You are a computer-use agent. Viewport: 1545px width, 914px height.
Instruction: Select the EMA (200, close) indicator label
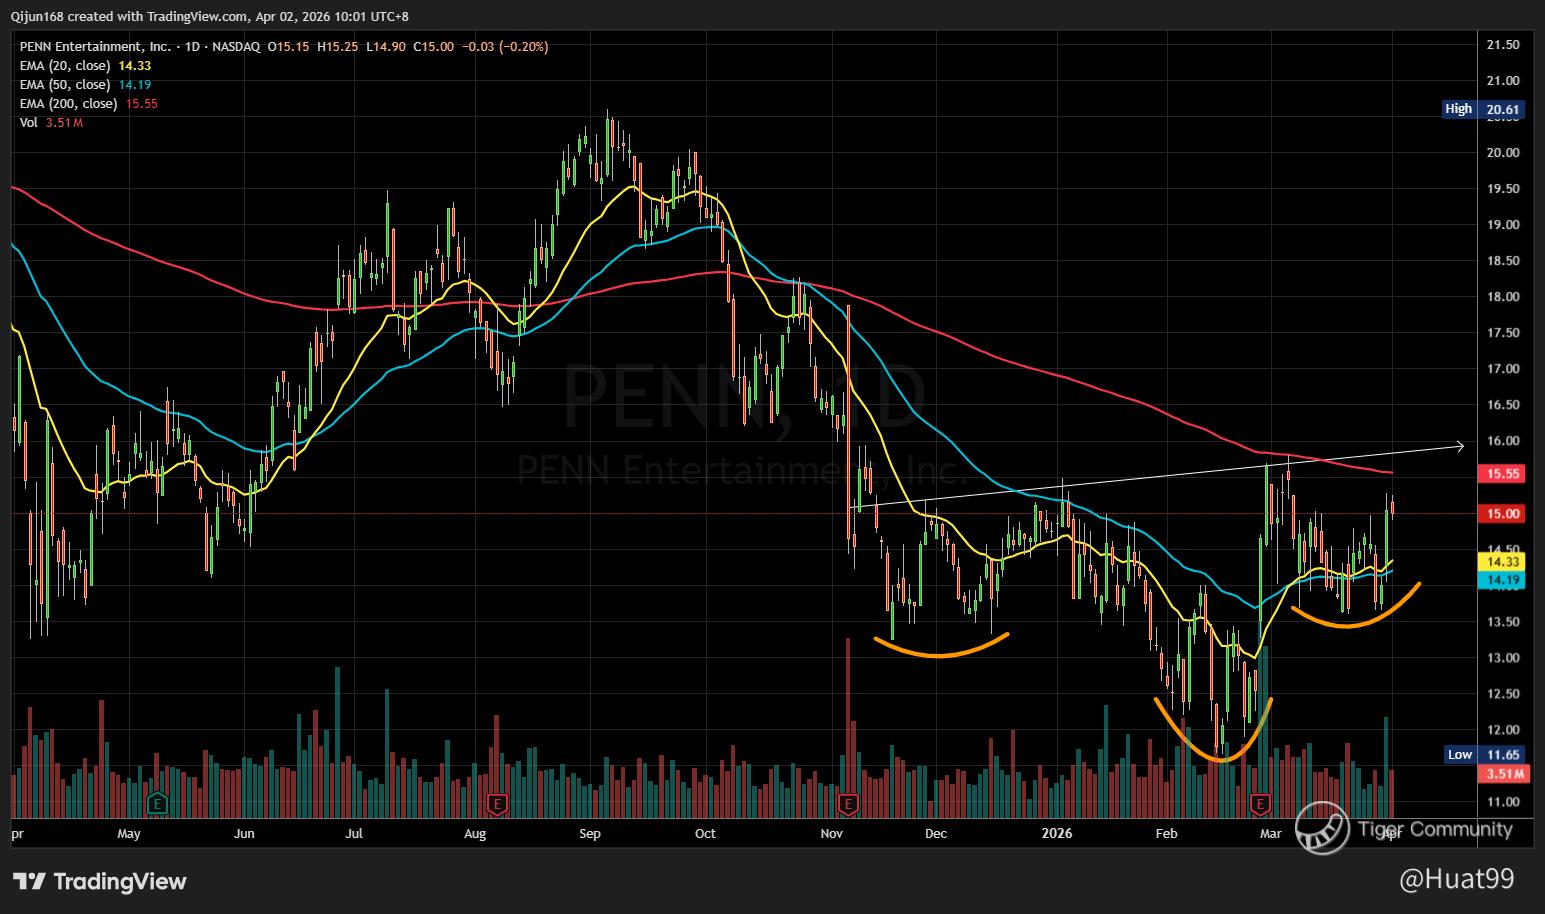(69, 104)
